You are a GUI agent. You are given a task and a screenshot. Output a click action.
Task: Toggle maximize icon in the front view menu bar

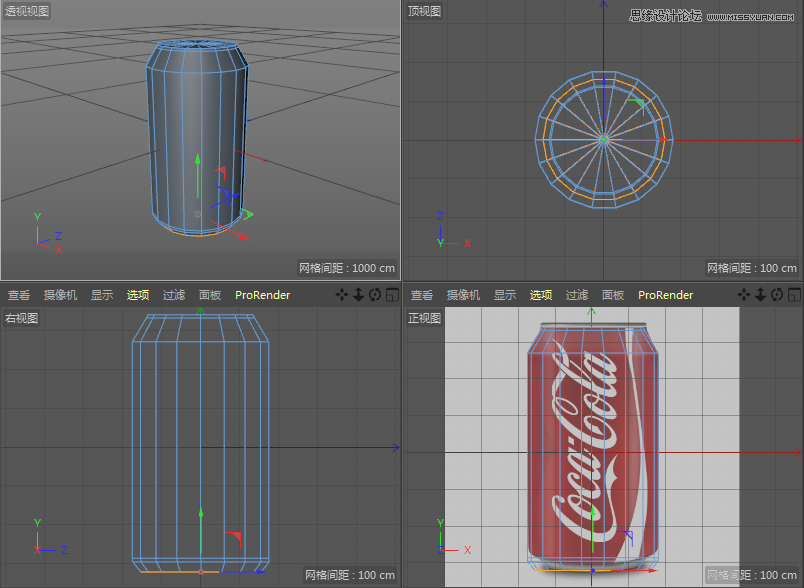794,295
